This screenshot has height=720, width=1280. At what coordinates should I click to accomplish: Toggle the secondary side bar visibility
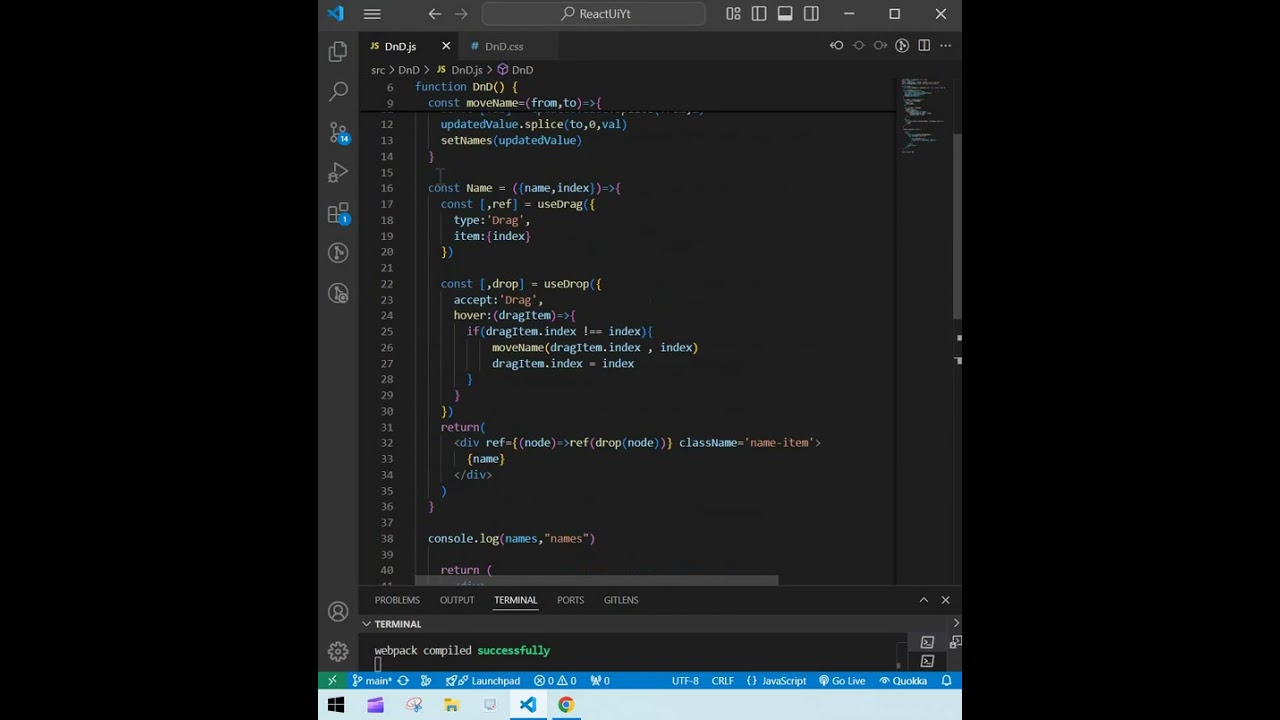811,14
